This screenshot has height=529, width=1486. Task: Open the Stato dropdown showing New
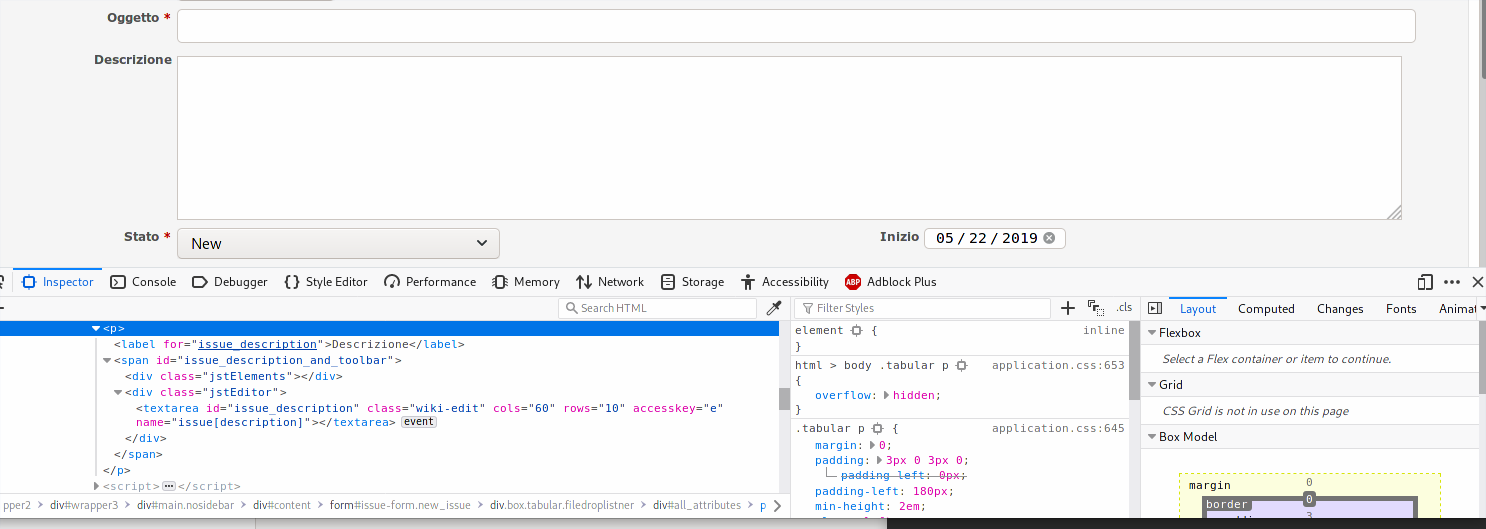338,243
